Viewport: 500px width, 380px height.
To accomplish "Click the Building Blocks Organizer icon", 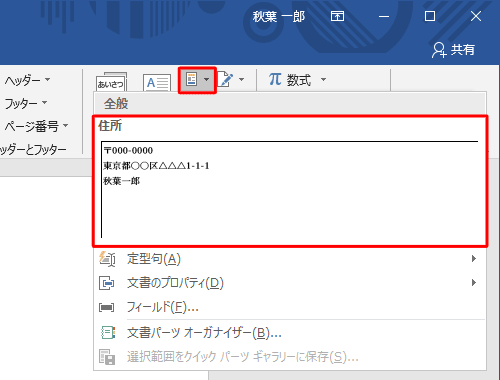I will click(108, 333).
